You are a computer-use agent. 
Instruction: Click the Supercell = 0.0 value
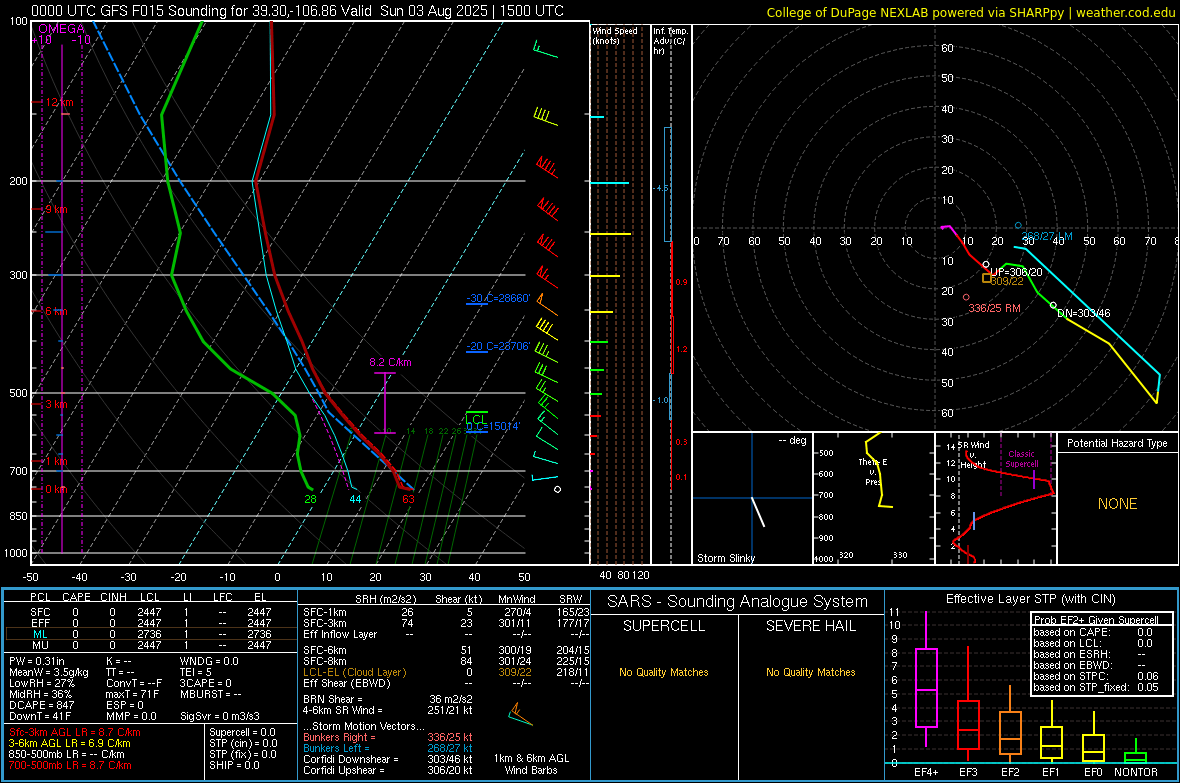coord(242,732)
